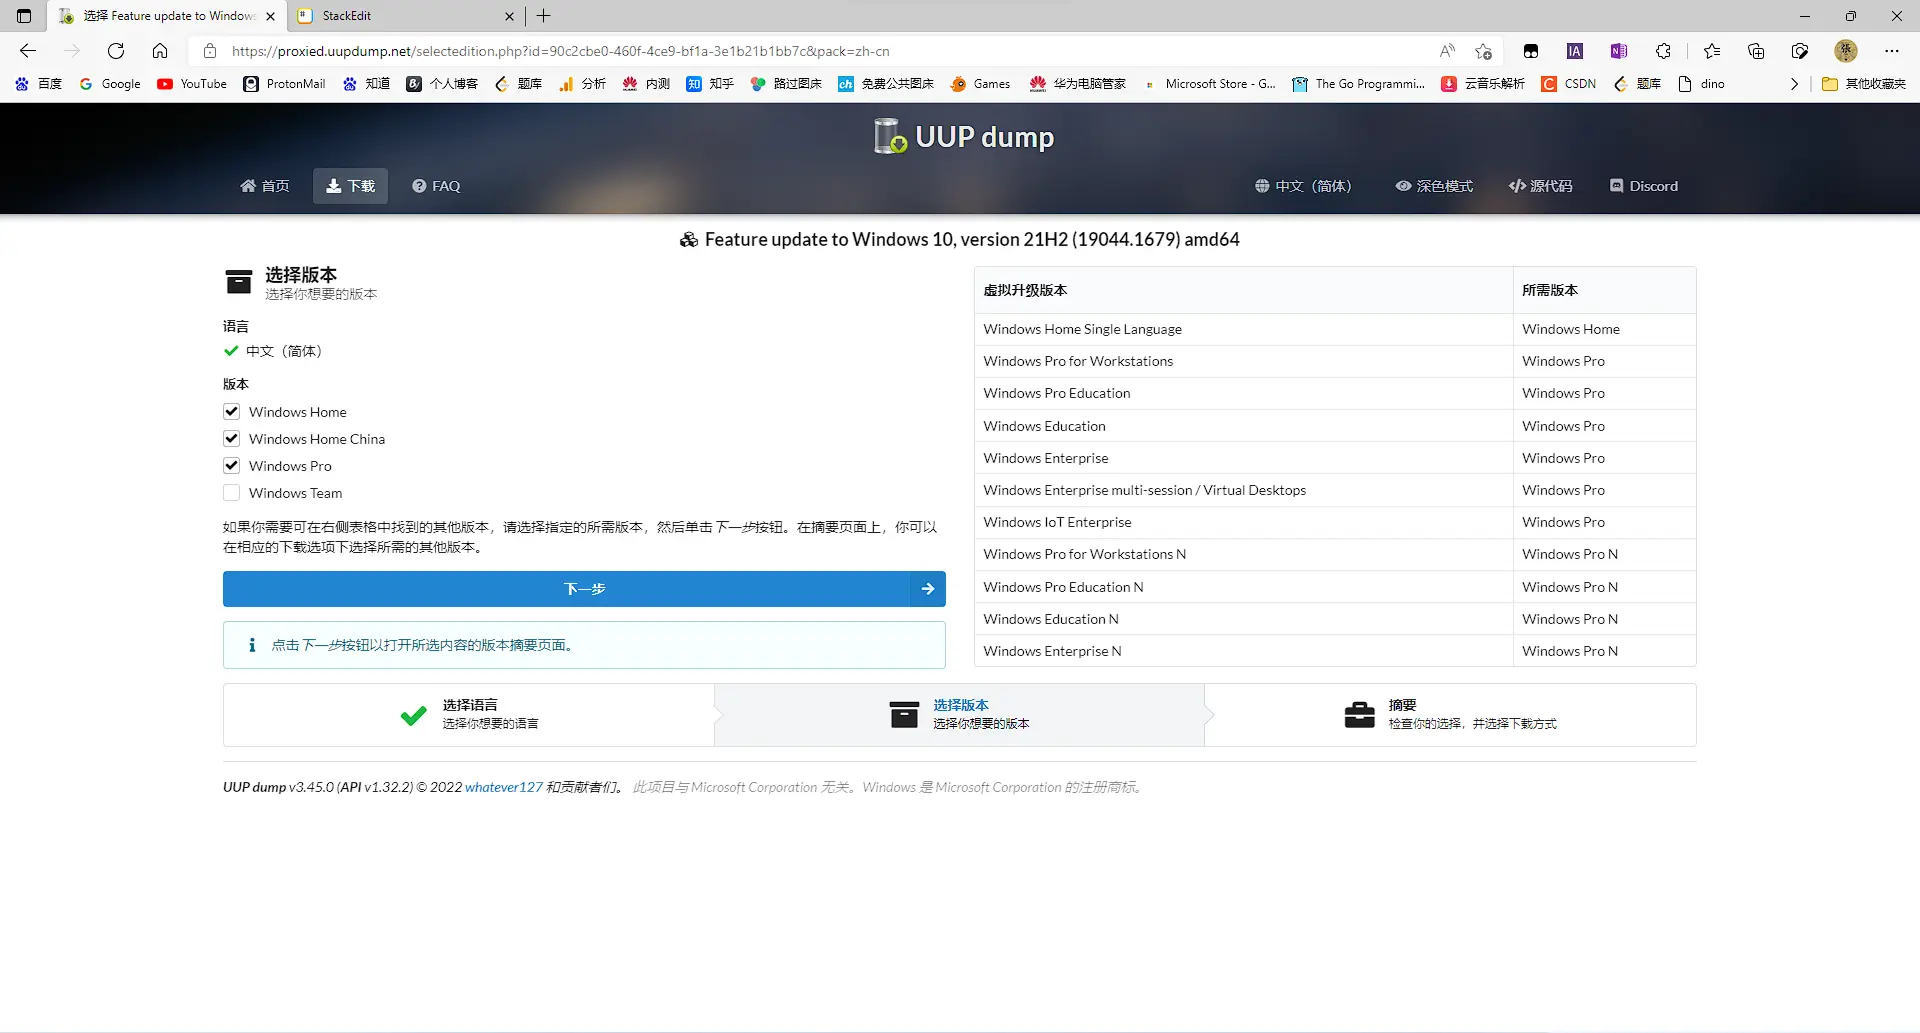Open the 其他收藏夹 folder
Image resolution: width=1920 pixels, height=1033 pixels.
(1864, 84)
